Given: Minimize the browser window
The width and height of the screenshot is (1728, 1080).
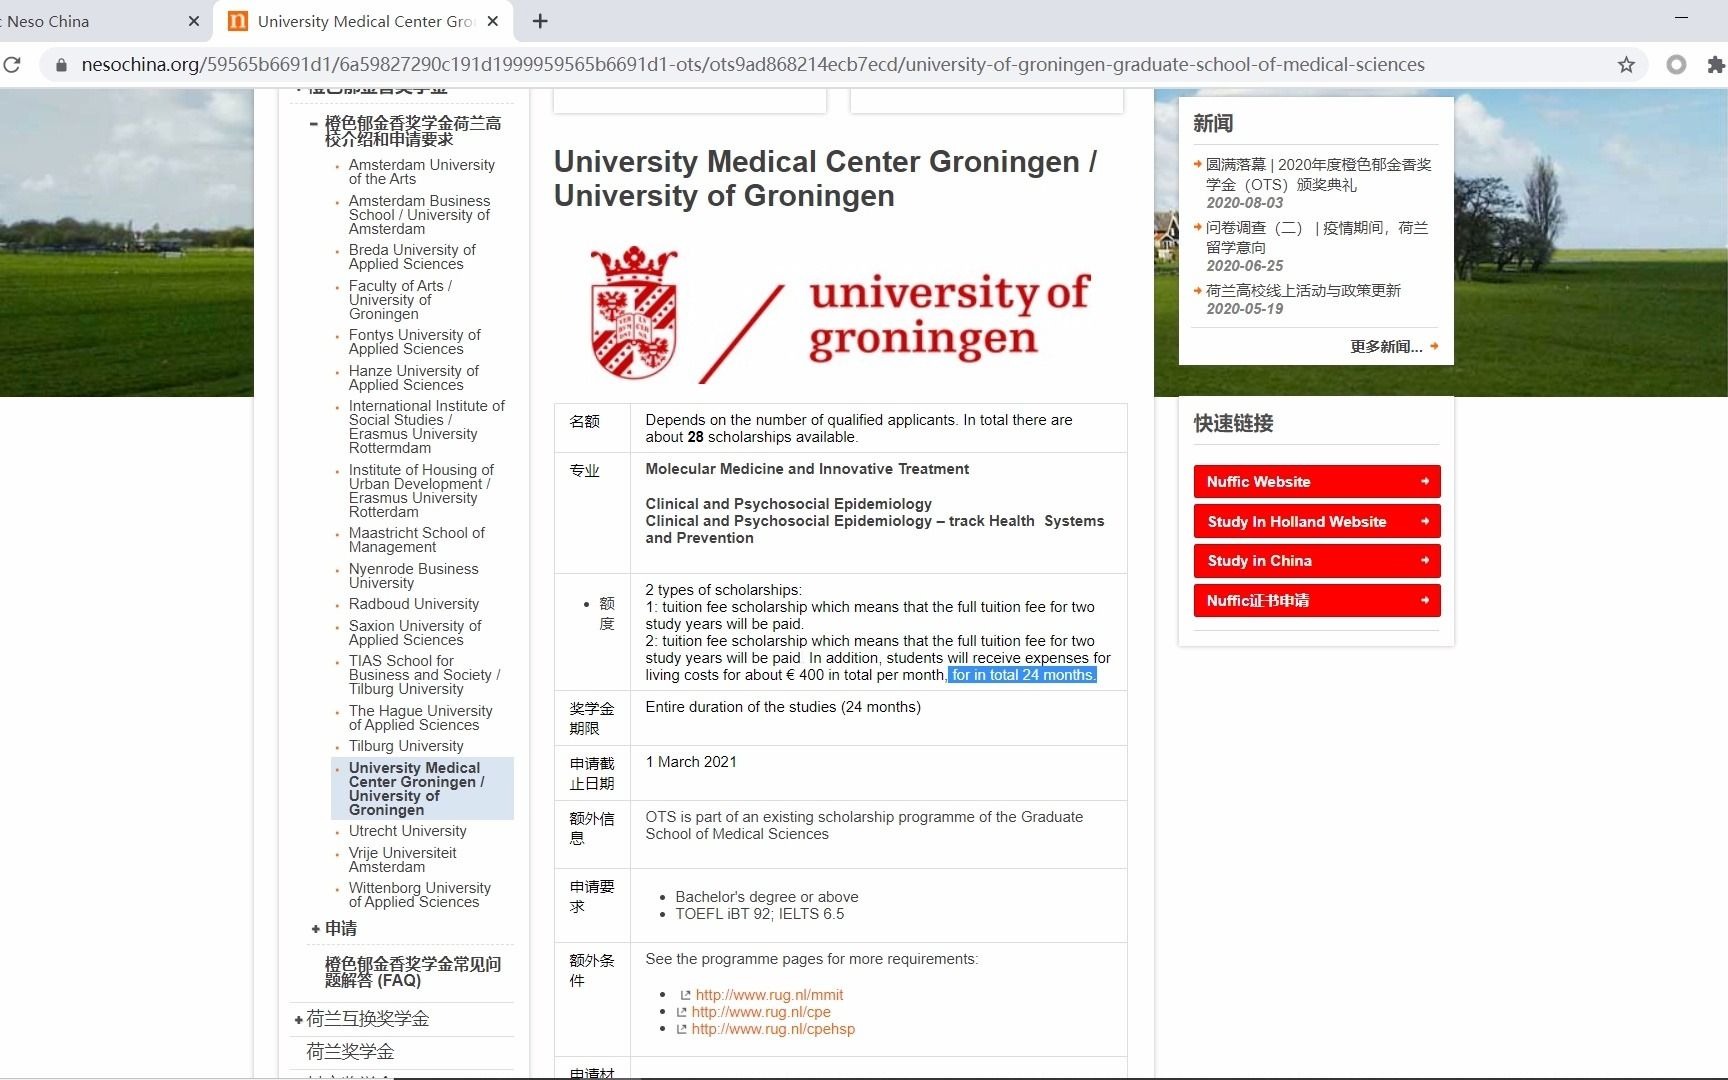Looking at the screenshot, I should tap(1681, 18).
